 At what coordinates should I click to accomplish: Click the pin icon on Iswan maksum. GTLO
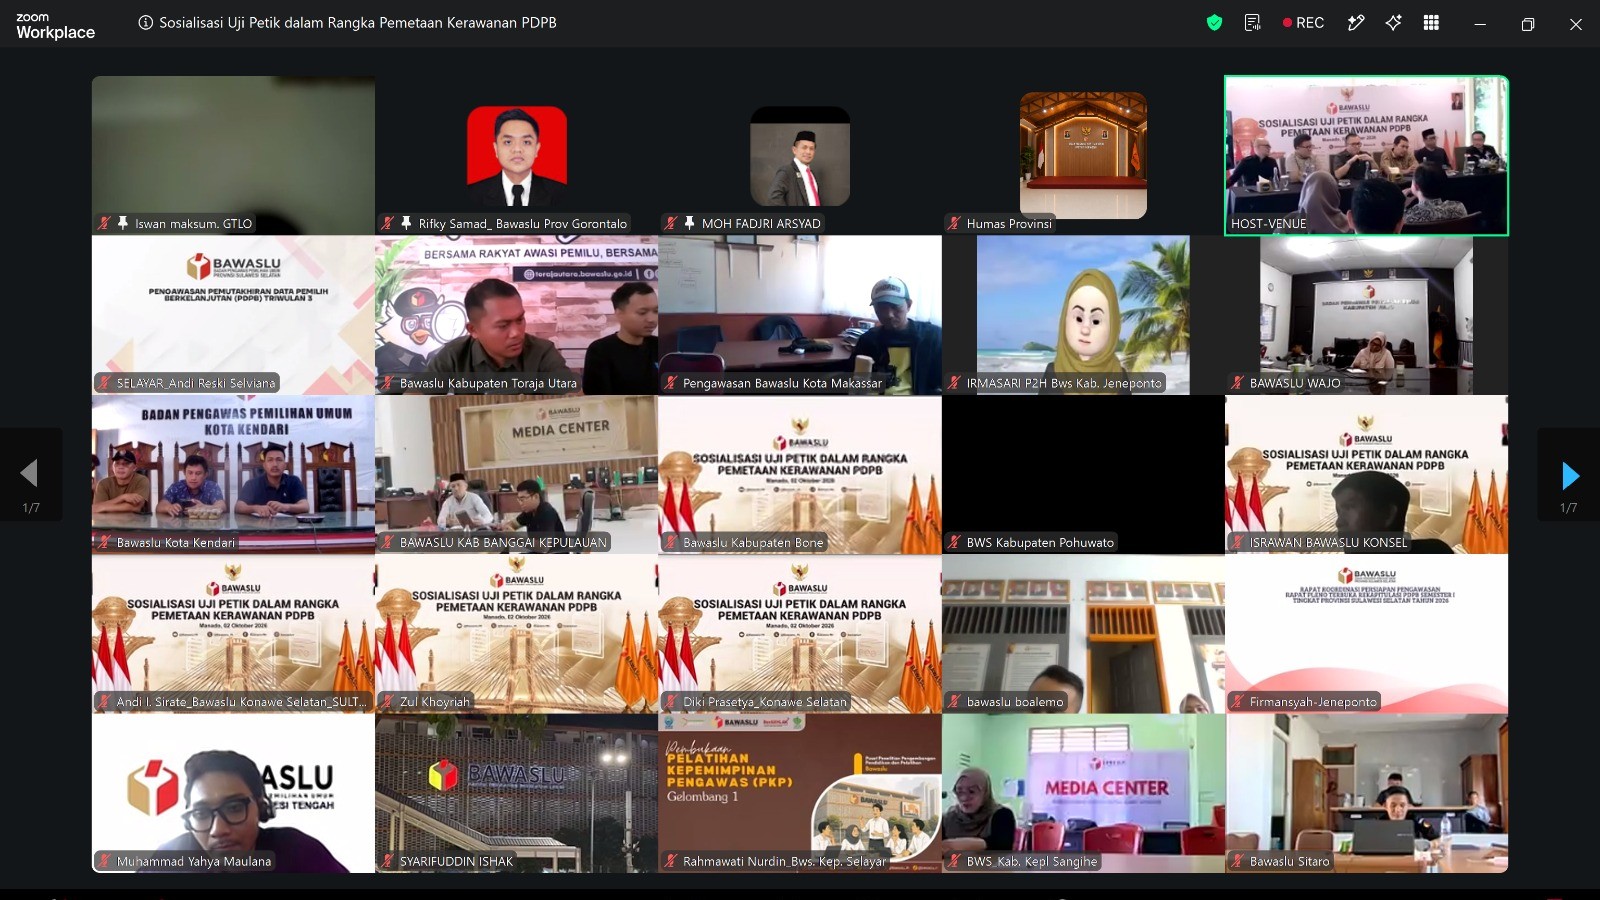tap(123, 223)
